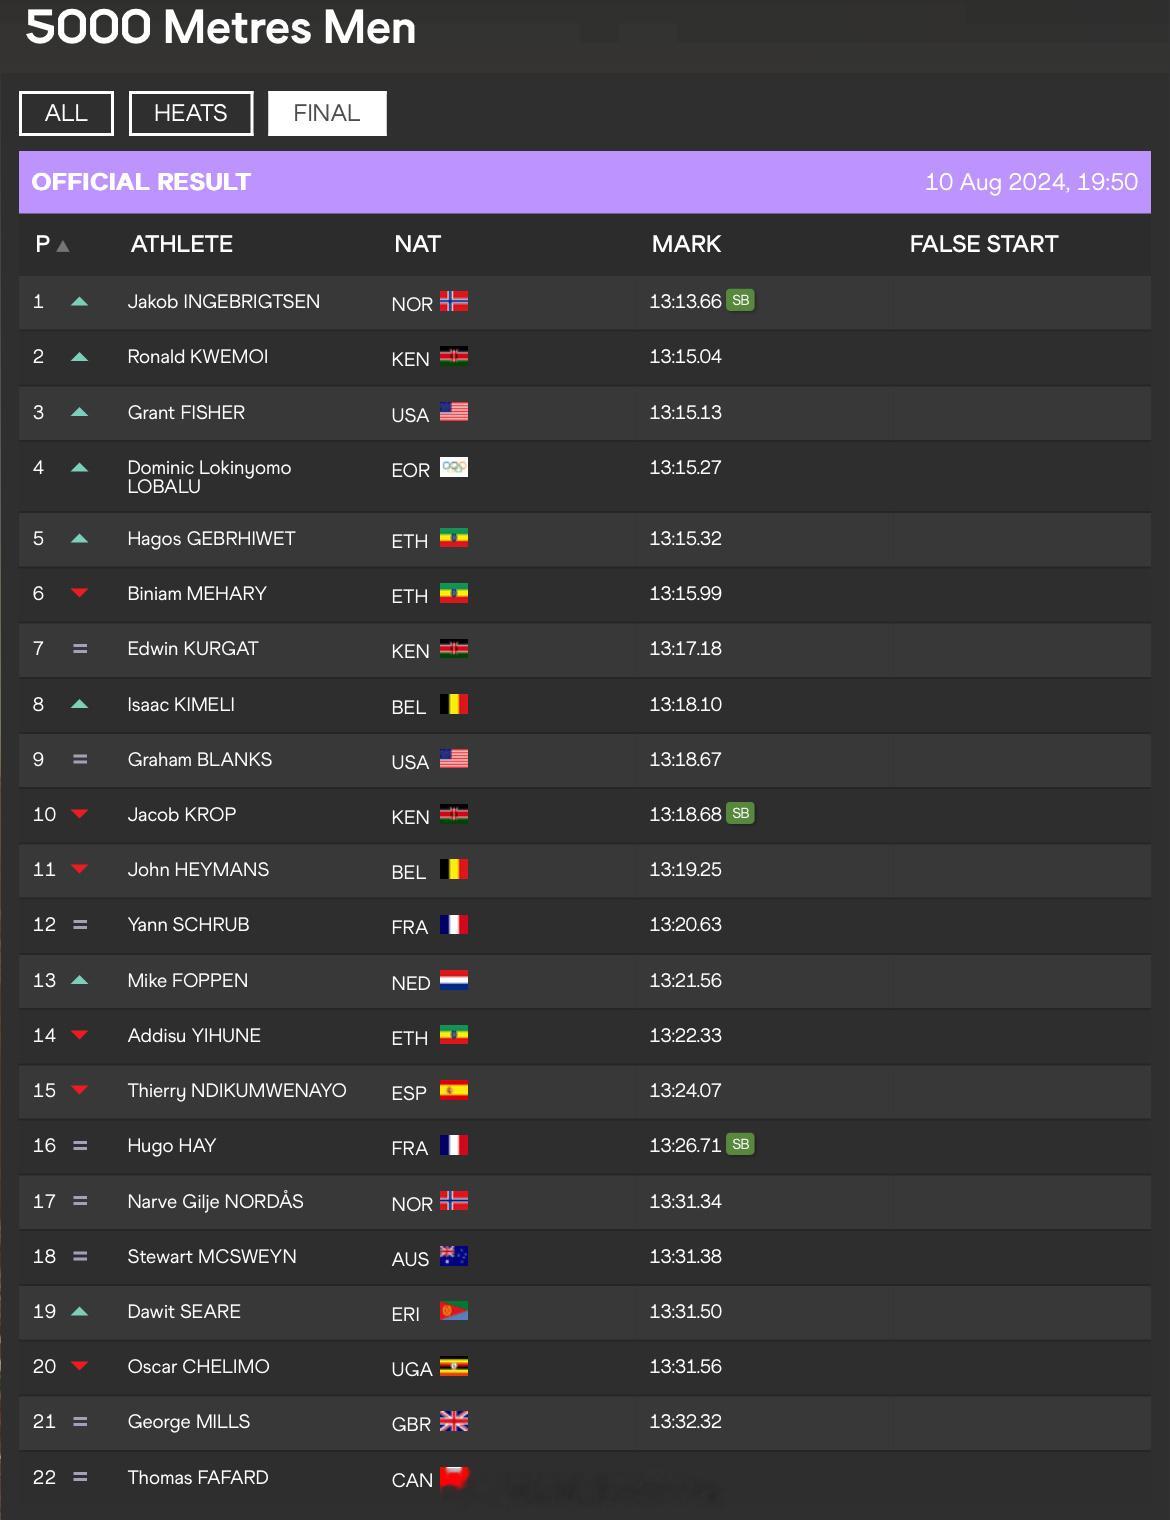Image resolution: width=1170 pixels, height=1520 pixels.
Task: Click the Netherlands flag for Mike FOPPEN
Action: (454, 980)
